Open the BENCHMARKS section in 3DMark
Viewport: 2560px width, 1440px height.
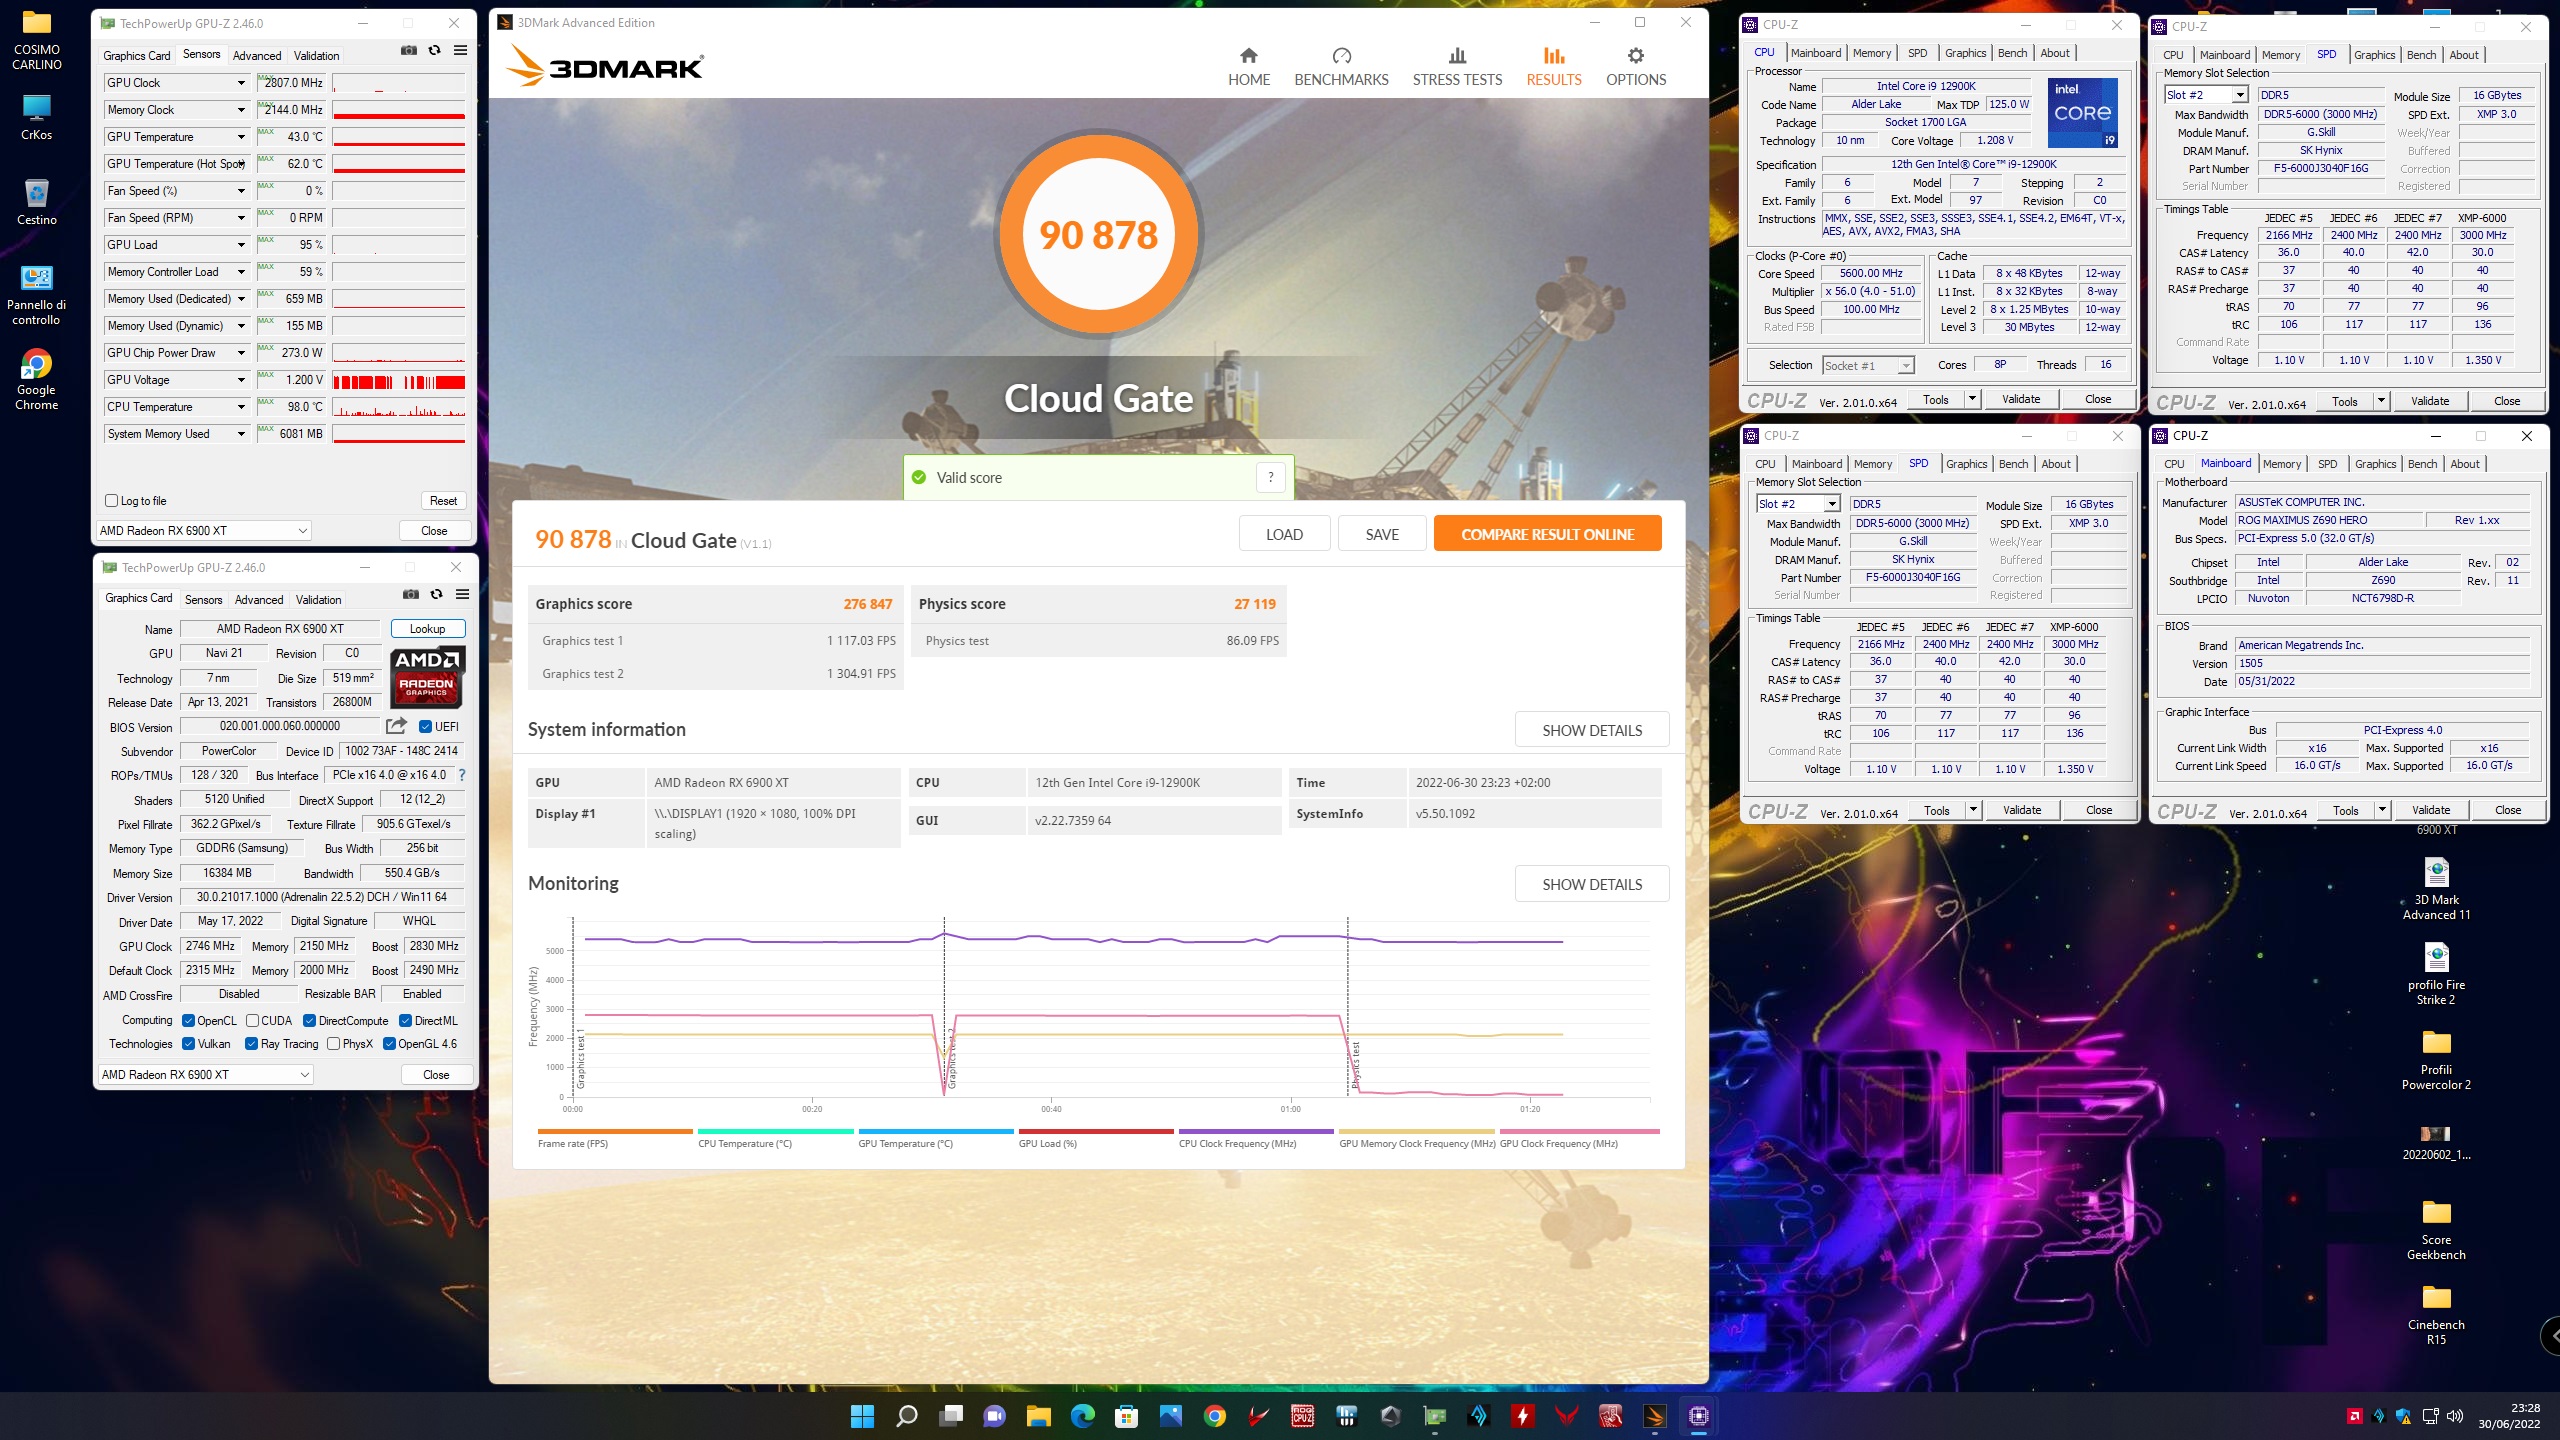click(x=1341, y=67)
